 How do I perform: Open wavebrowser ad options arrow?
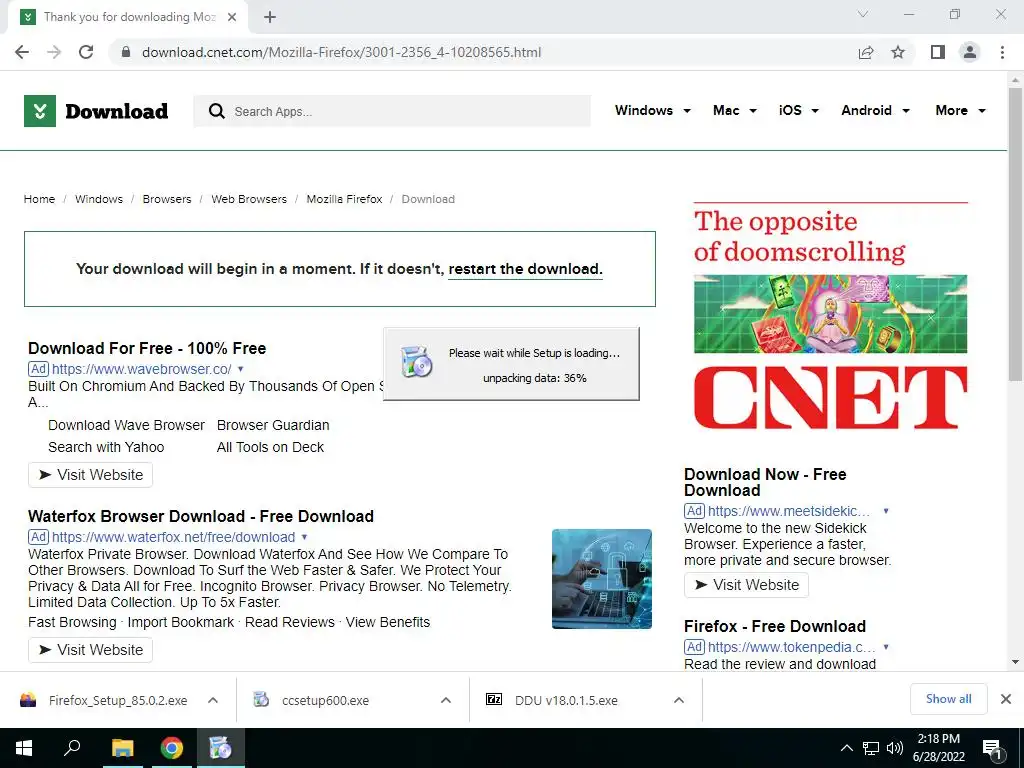[240, 369]
